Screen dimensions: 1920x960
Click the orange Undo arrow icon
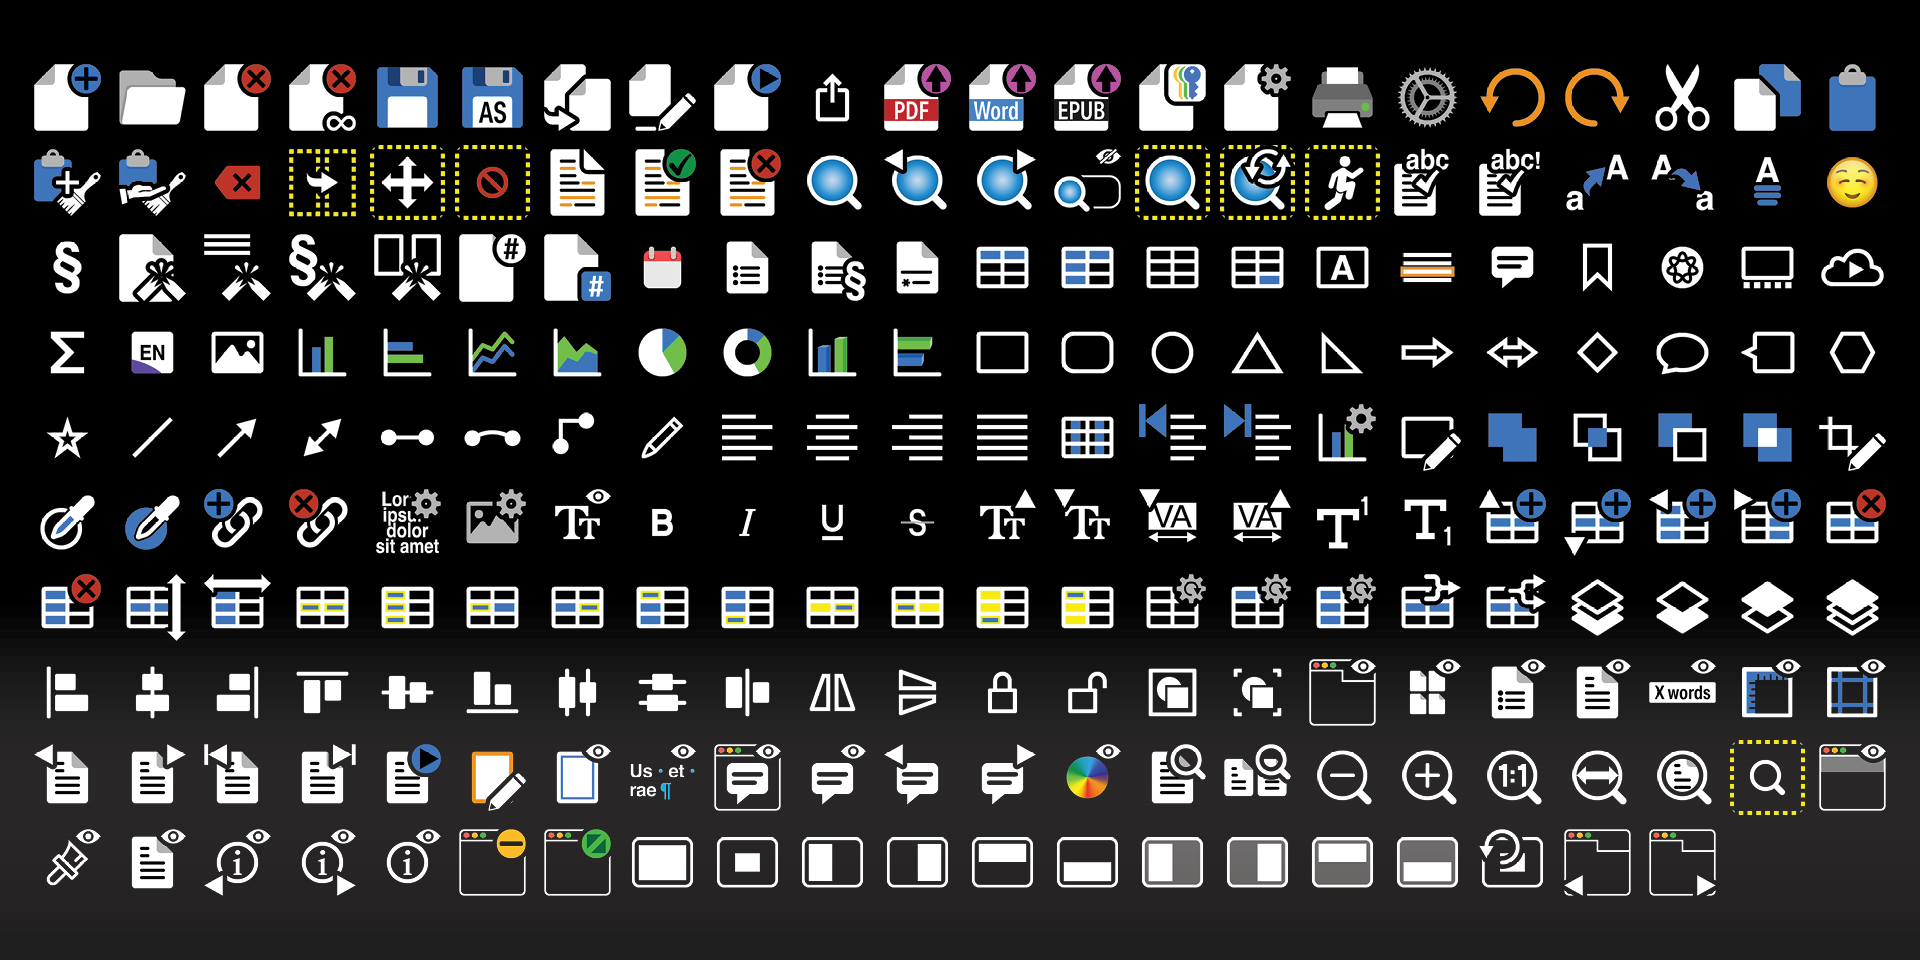point(1512,98)
